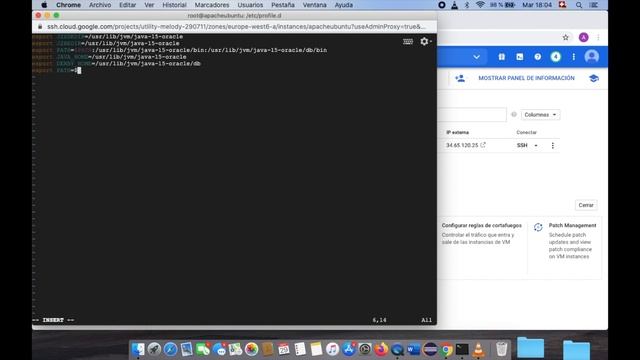The image size is (640, 360).
Task: Open Music app from the Dock
Action: pyautogui.click(x=332, y=349)
